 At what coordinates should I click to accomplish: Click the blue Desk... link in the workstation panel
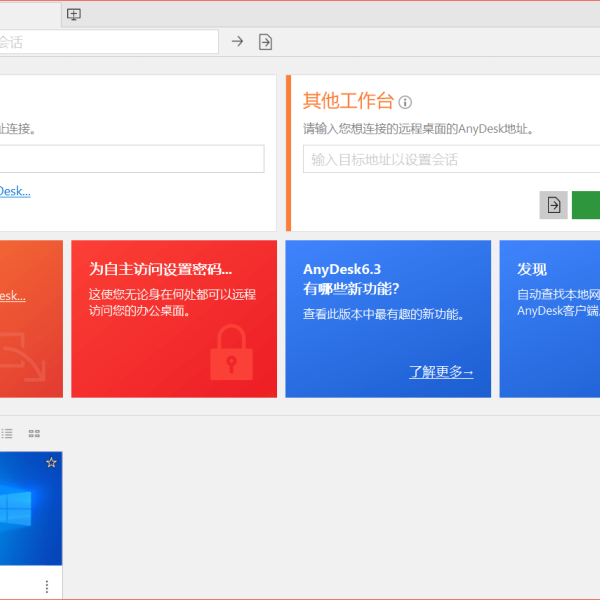pyautogui.click(x=15, y=191)
